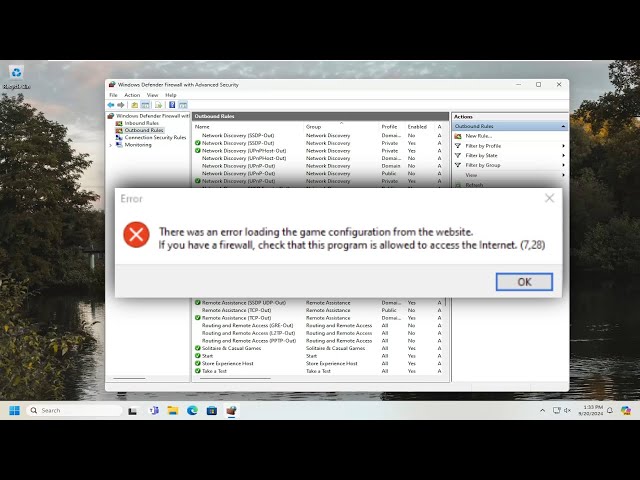Select Network Discovery (UPnPHost-Out) Private rule
The image size is (640, 480).
click(x=318, y=151)
